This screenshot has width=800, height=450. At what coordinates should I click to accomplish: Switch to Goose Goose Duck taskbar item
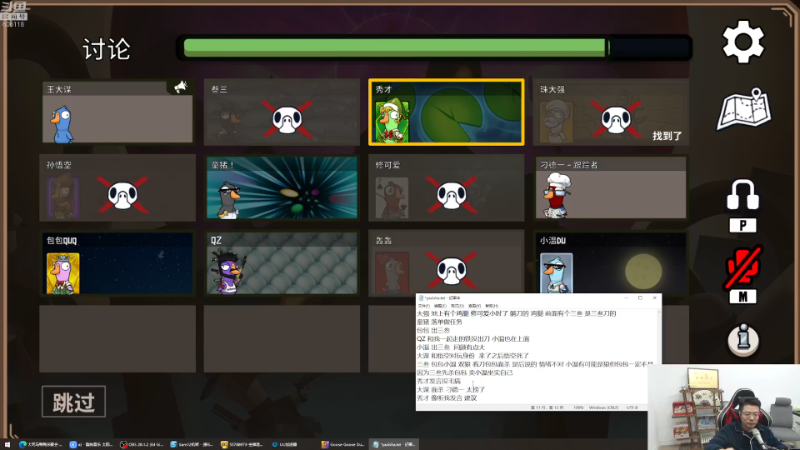tap(344, 445)
